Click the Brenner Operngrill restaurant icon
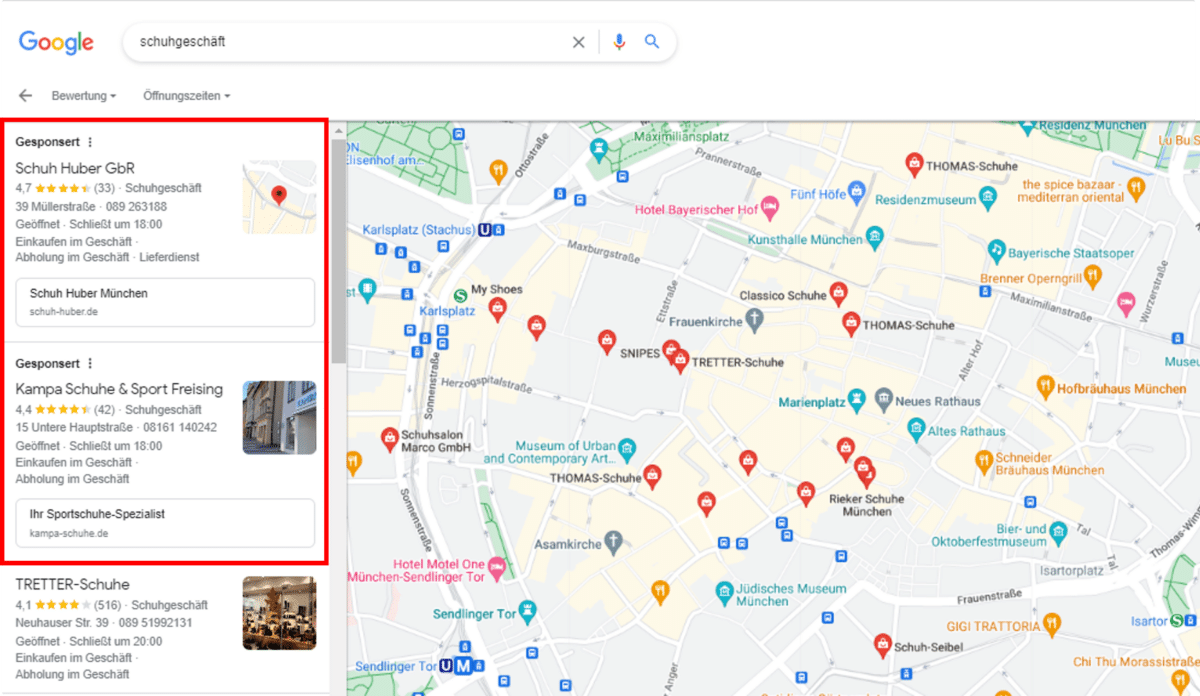Screen dimensions: 1200x696 click(x=1093, y=276)
